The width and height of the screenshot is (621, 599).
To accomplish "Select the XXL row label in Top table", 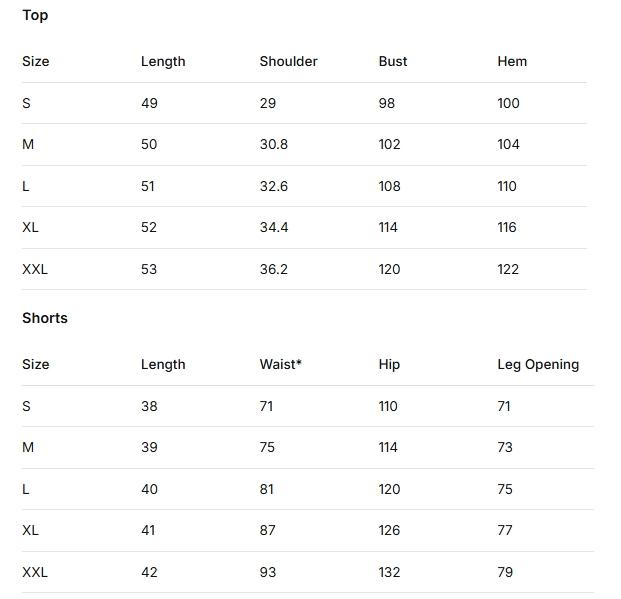I will [35, 269].
